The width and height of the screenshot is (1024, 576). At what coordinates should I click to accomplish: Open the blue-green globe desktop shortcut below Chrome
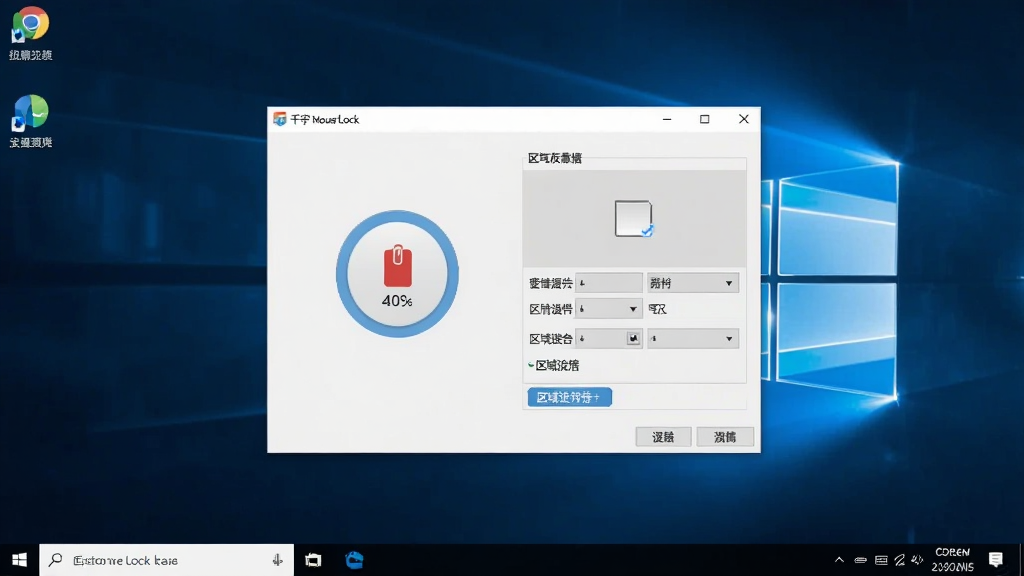[30, 112]
